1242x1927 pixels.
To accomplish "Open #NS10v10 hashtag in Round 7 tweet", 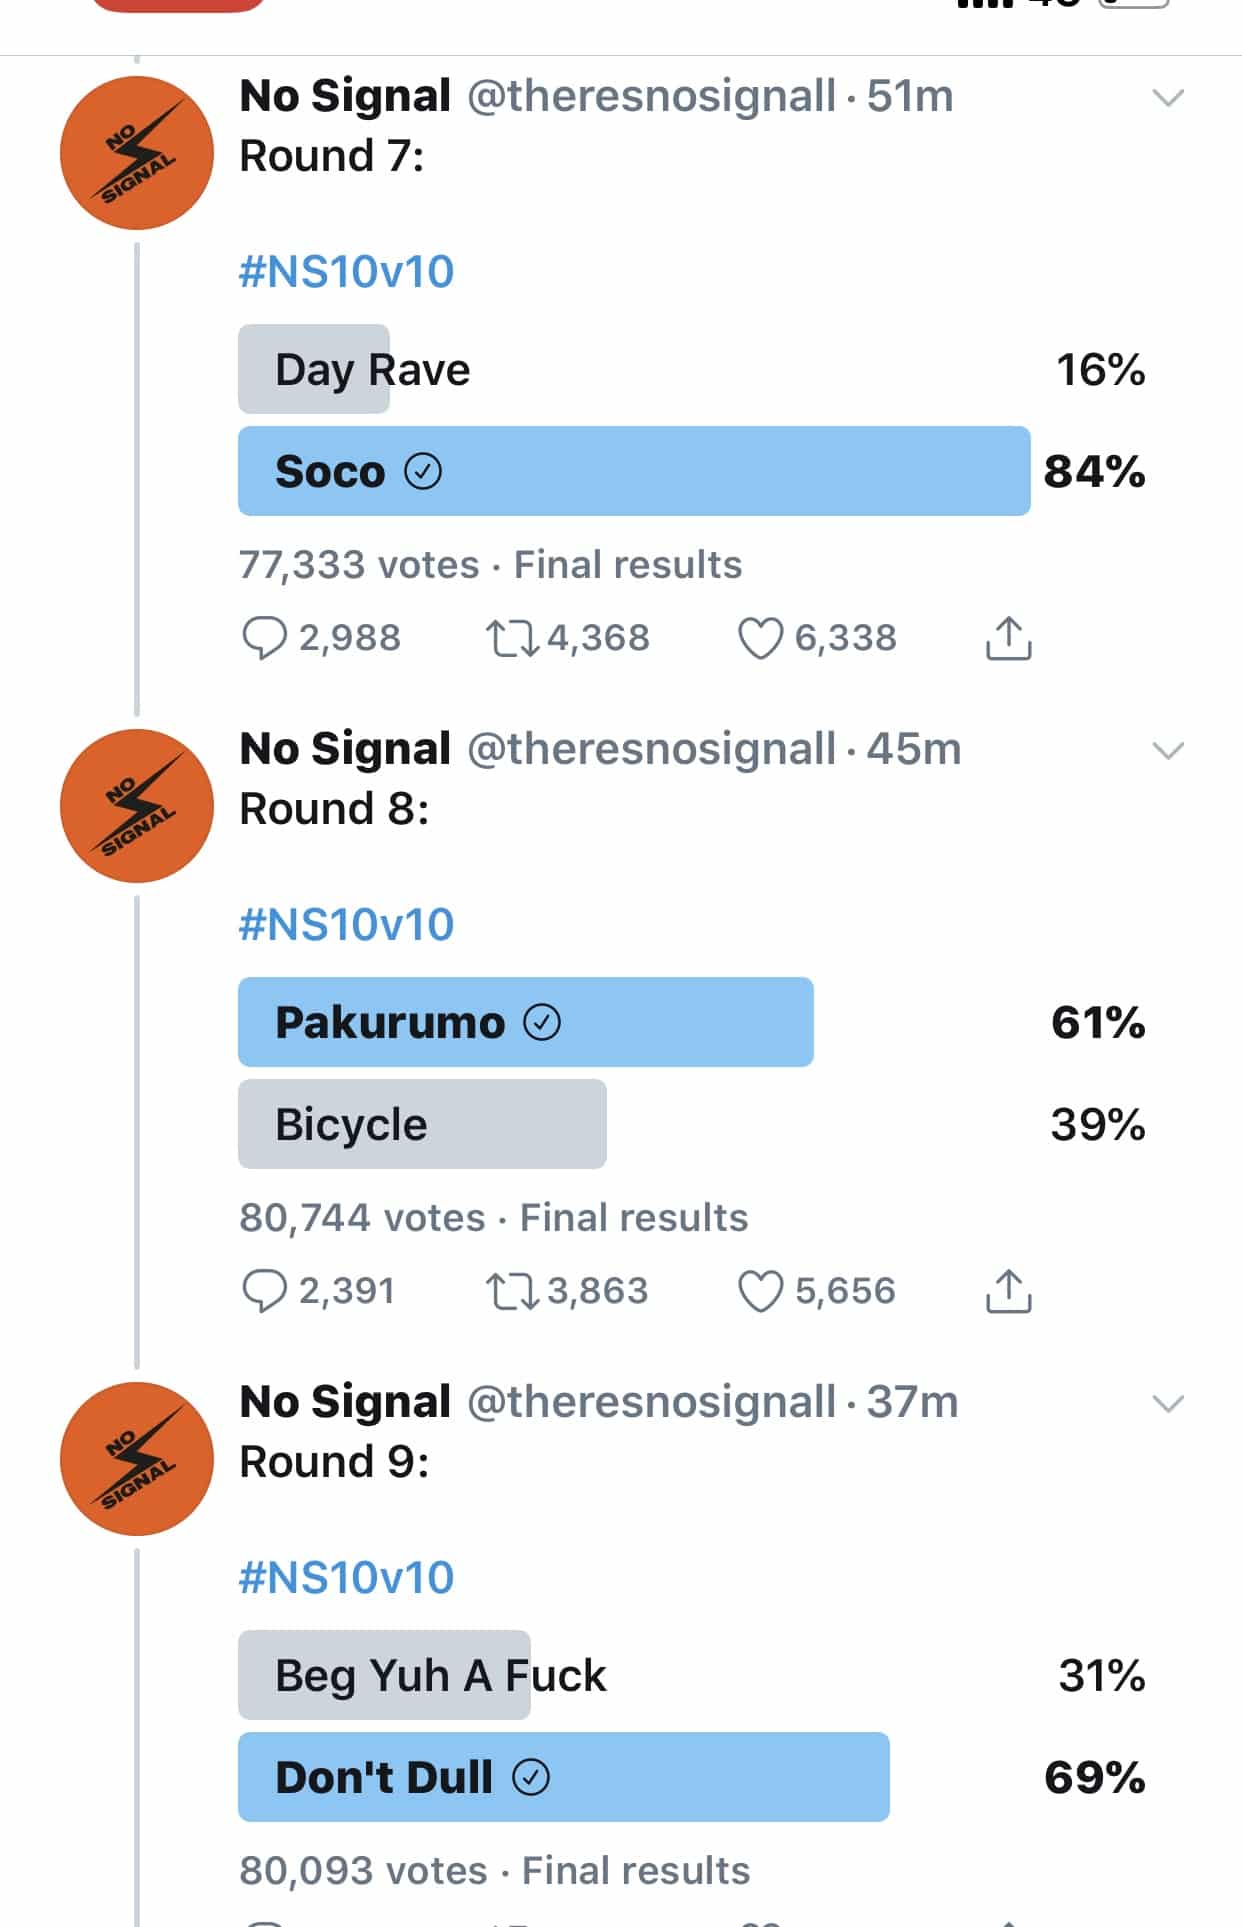I will (346, 272).
